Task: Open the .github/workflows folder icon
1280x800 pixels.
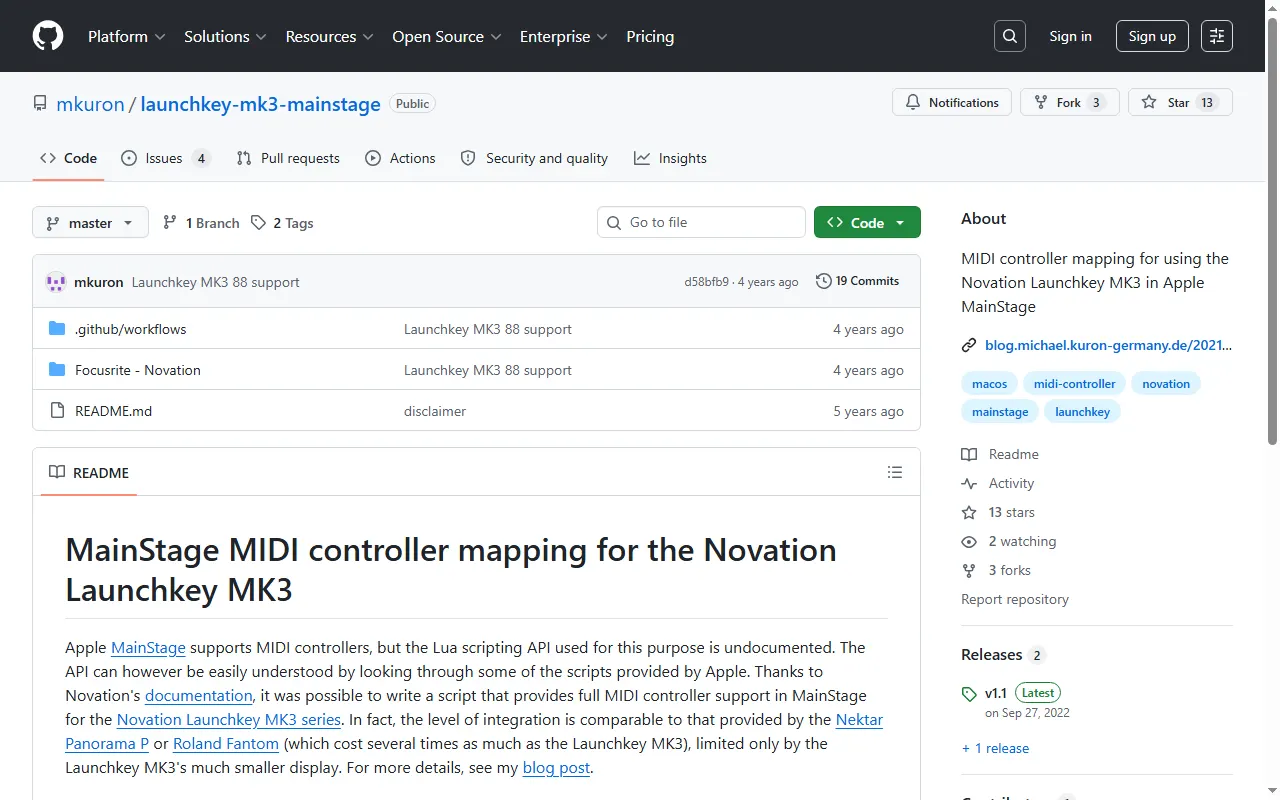Action: pos(57,329)
